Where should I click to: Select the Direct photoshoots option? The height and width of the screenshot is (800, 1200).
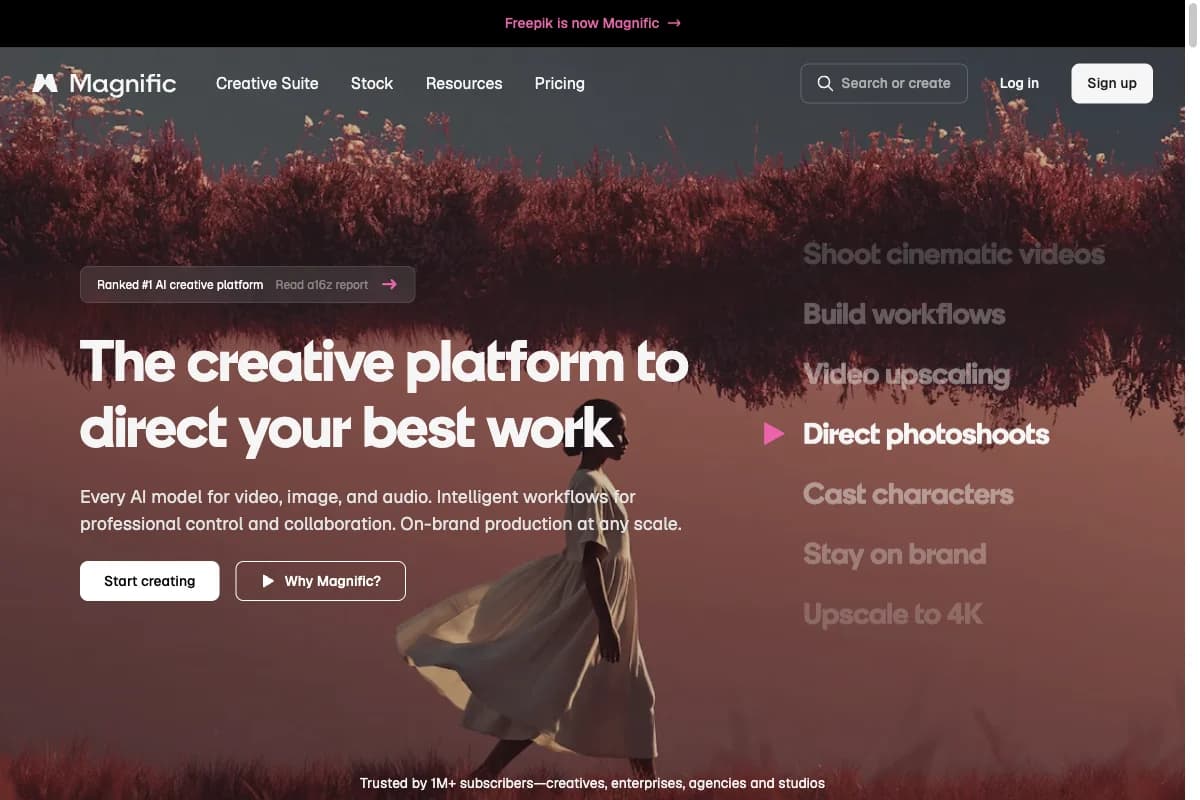pyautogui.click(x=926, y=434)
